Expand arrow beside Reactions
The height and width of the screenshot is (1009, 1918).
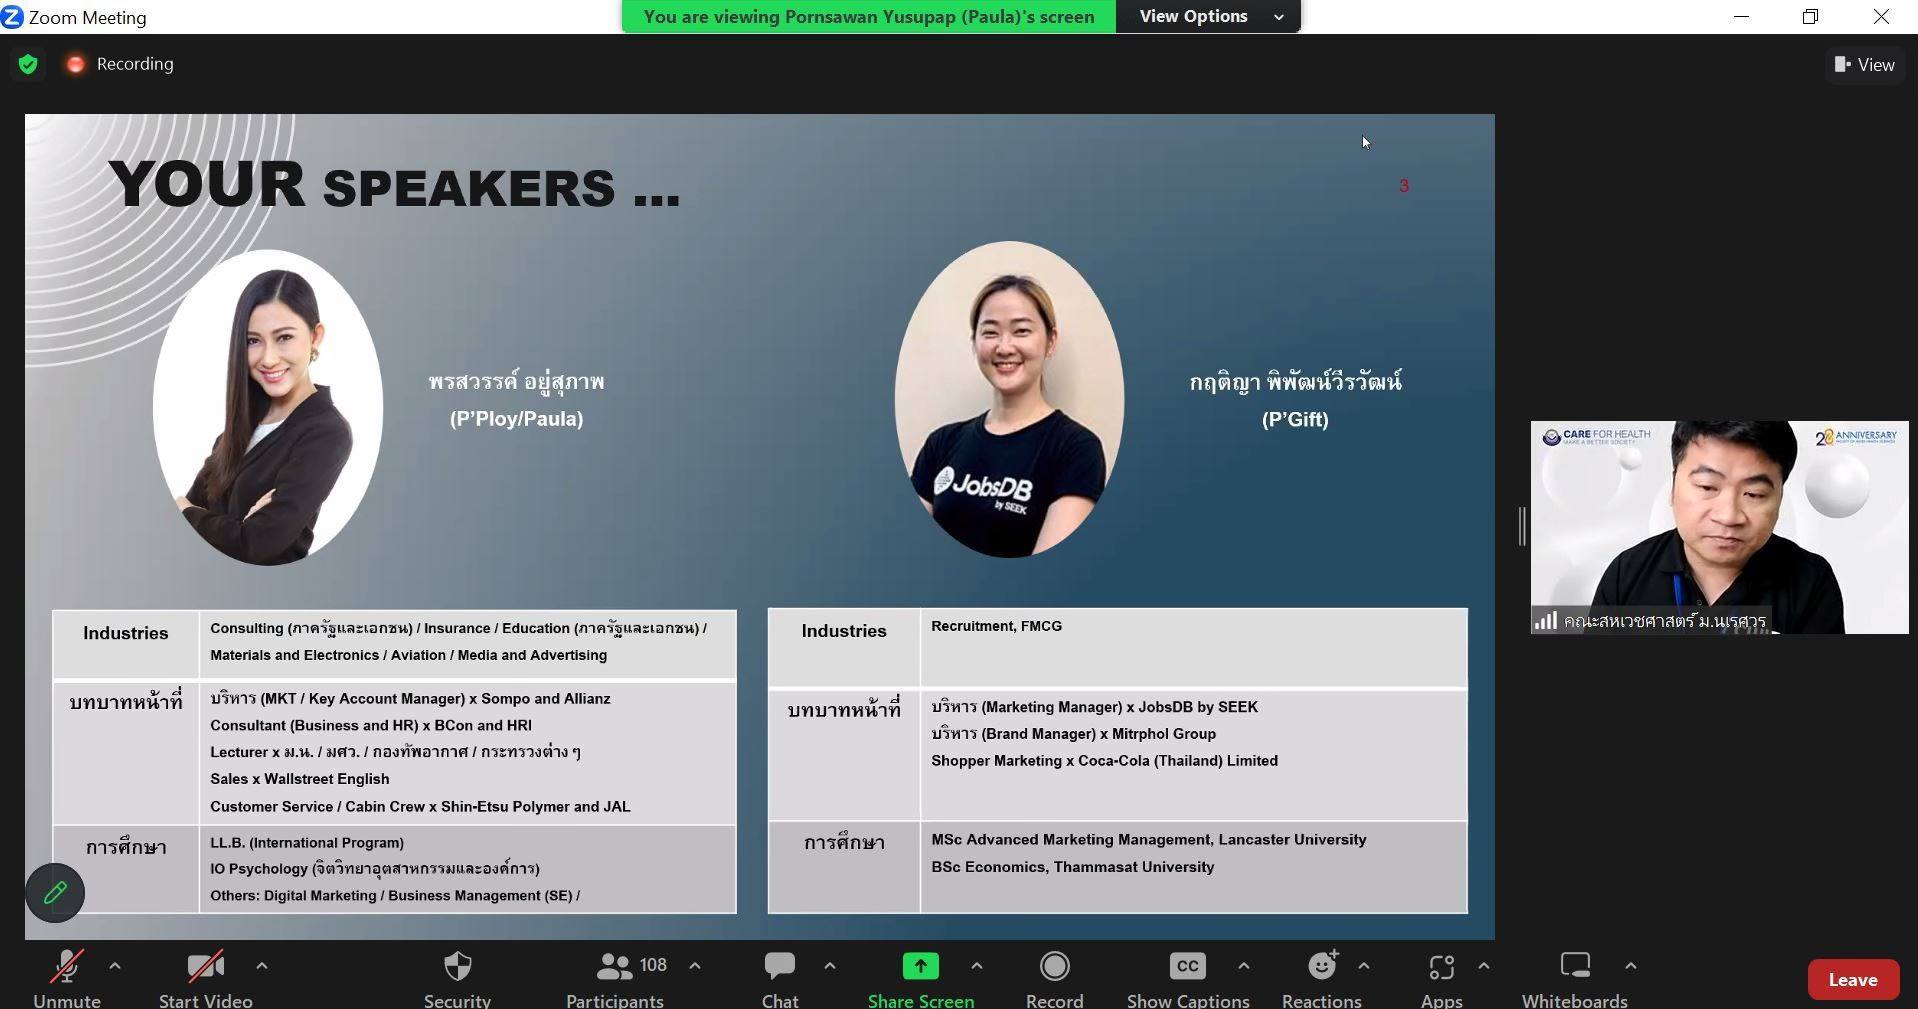(1364, 966)
